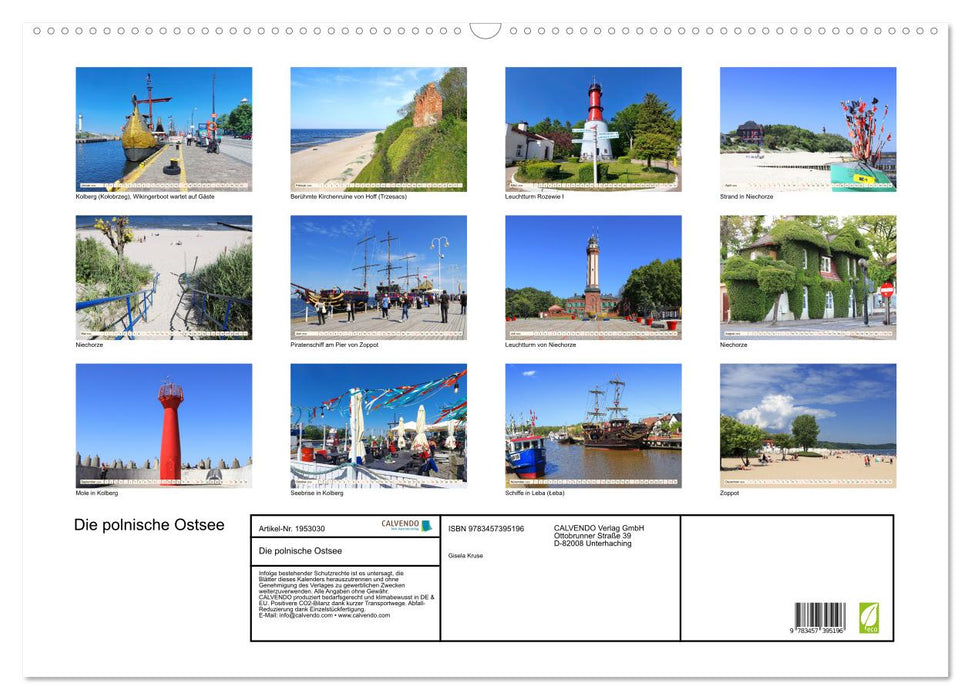Image resolution: width=971 pixels, height=700 pixels.
Task: Click the ISBN 9783457395196 label
Action: (x=486, y=528)
